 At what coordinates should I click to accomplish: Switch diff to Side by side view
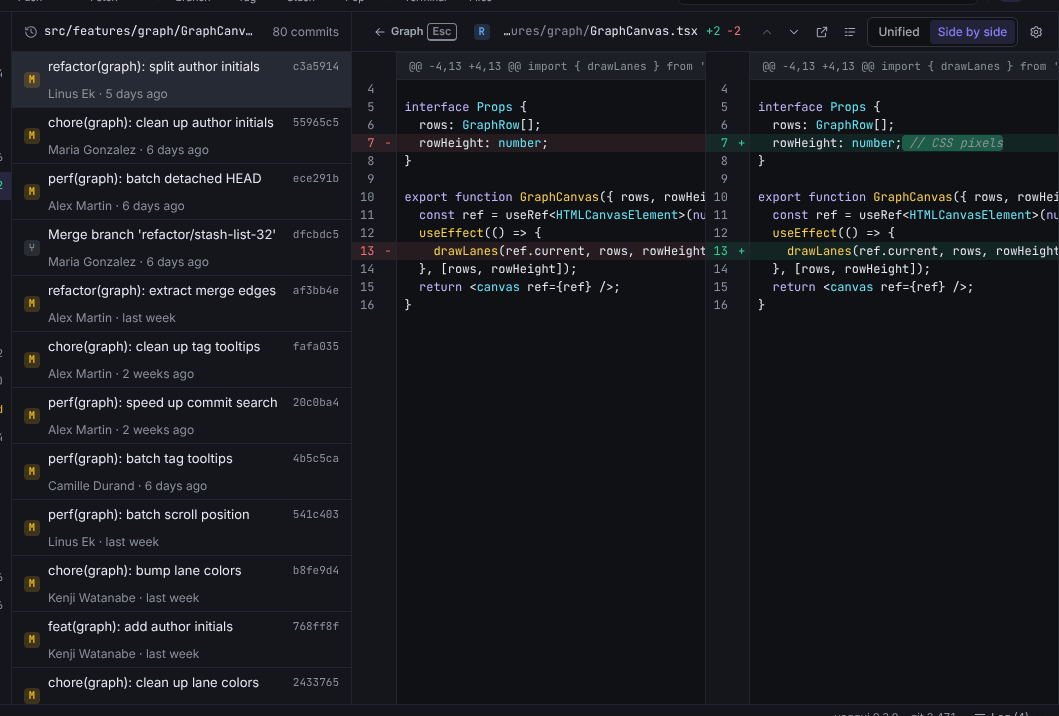972,32
